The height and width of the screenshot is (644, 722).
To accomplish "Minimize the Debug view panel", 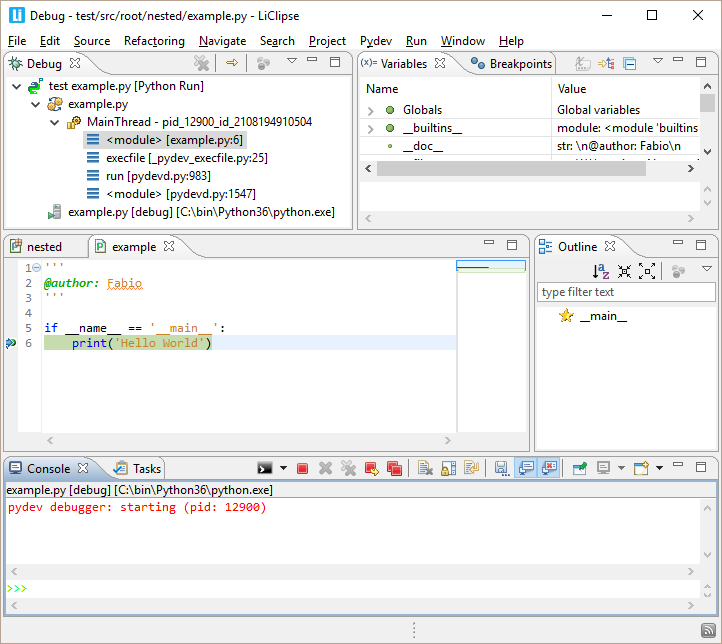I will click(x=312, y=60).
